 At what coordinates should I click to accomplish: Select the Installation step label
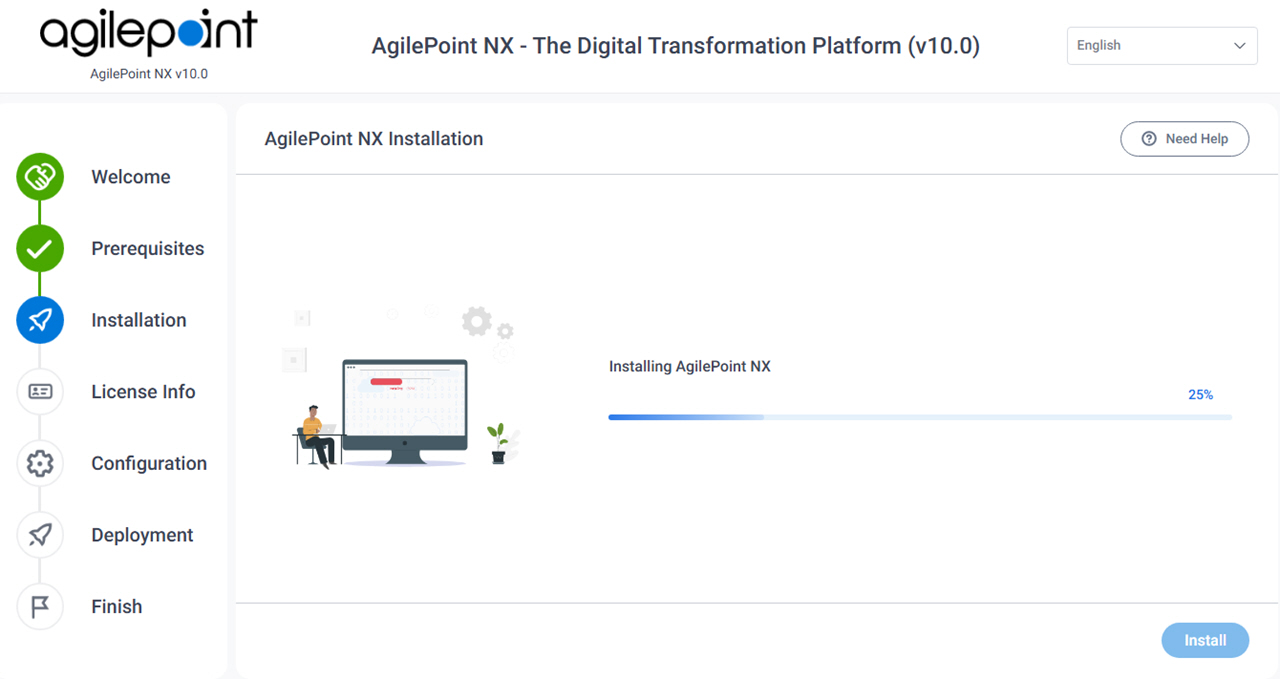point(139,320)
